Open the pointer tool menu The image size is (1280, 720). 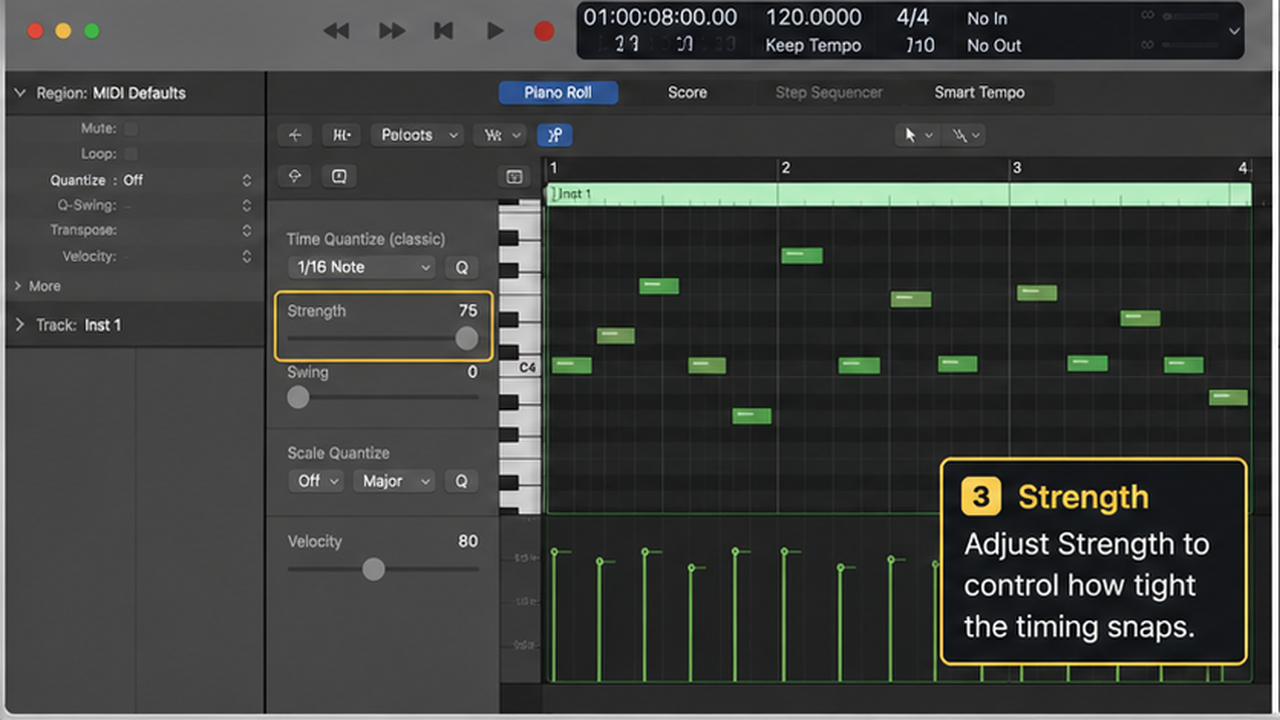pyautogui.click(x=918, y=135)
